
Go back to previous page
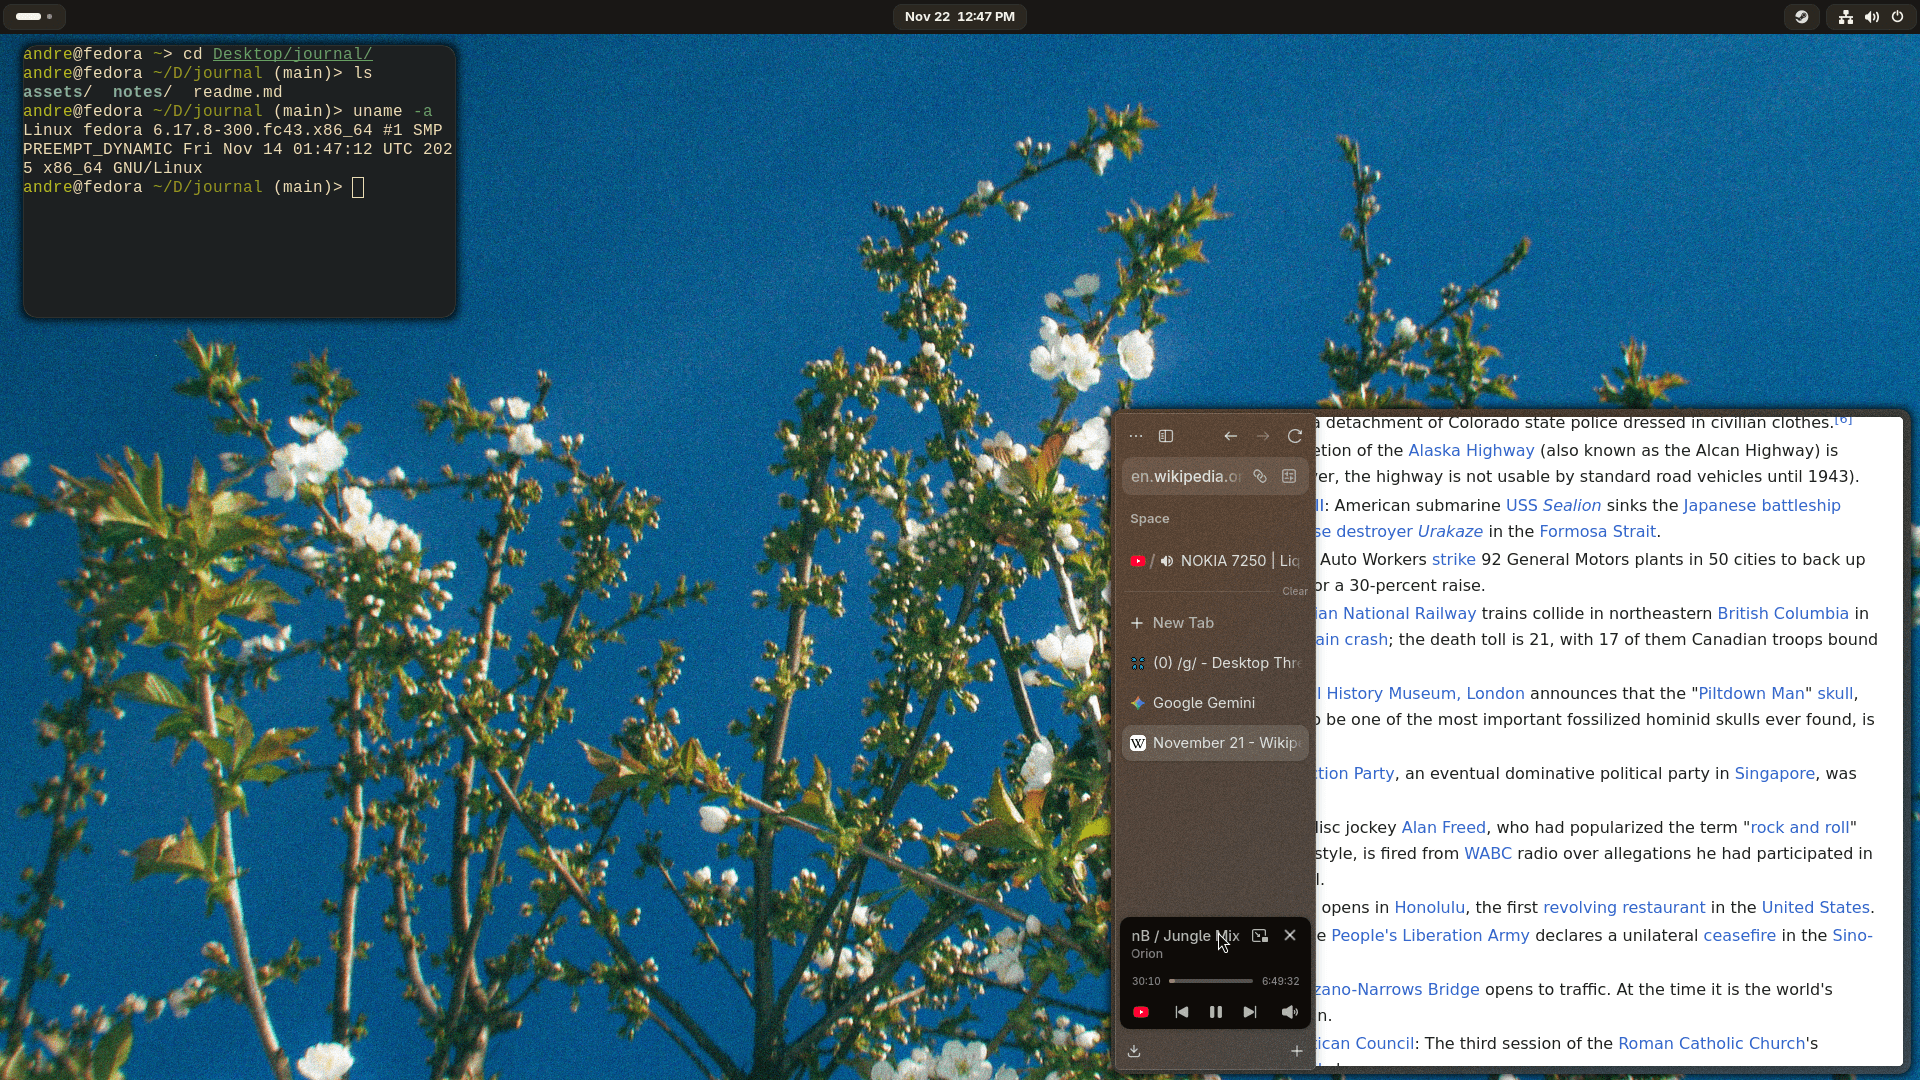tap(1231, 436)
